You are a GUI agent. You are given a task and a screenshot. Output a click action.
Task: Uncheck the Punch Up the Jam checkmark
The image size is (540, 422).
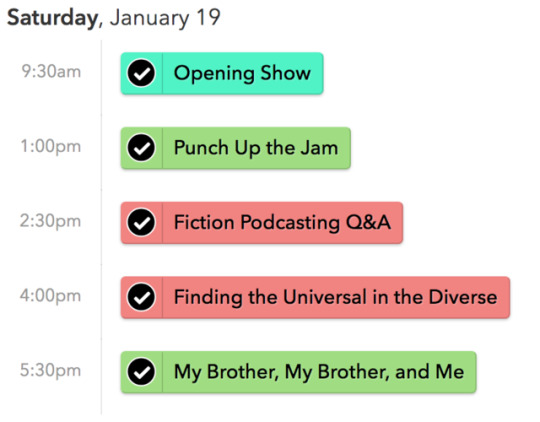tap(141, 148)
